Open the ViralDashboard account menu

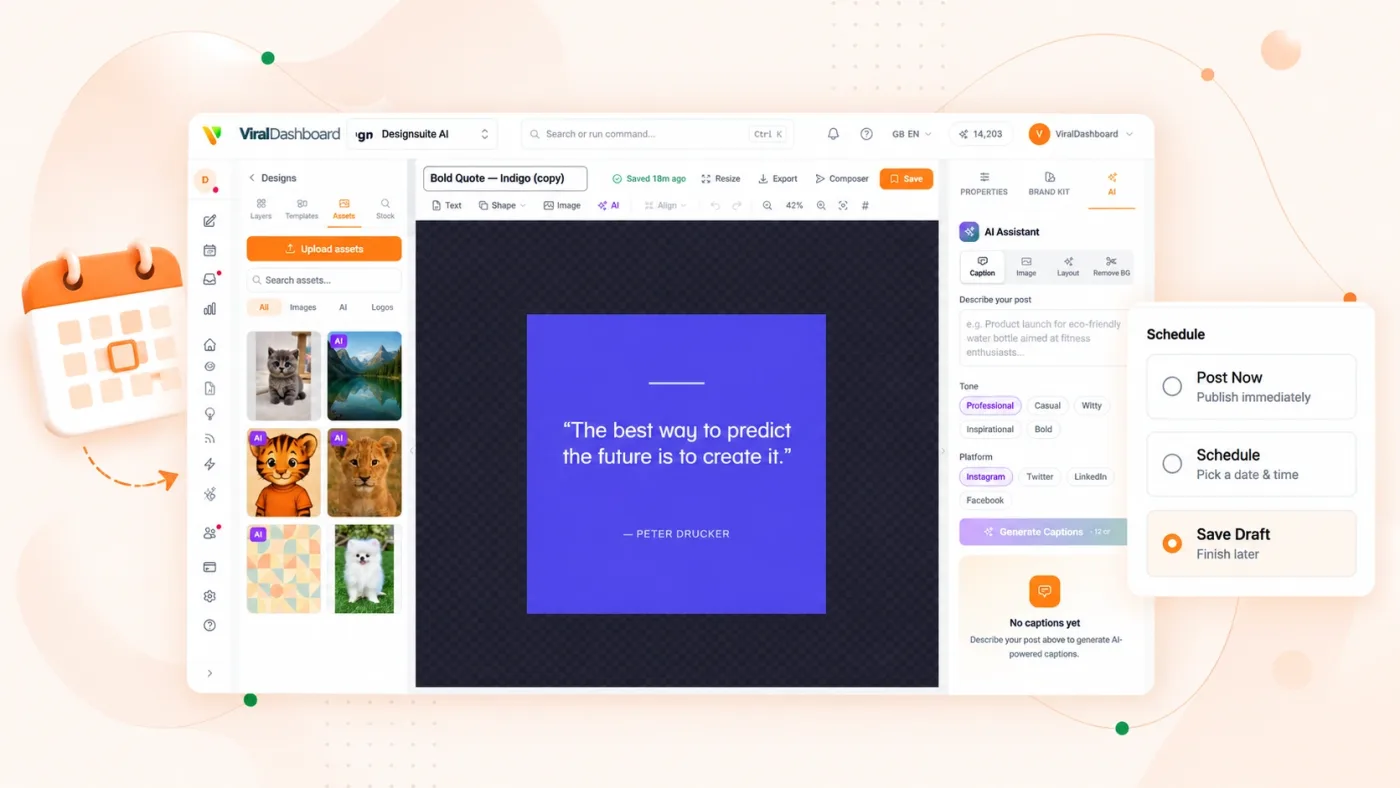[x=1081, y=134]
